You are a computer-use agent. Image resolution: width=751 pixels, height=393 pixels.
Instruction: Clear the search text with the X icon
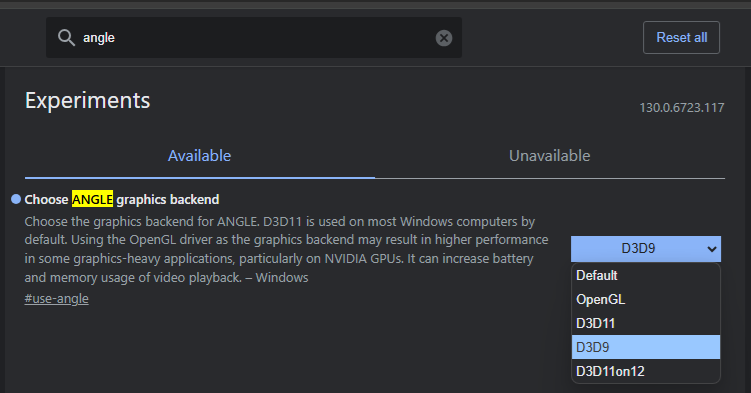(x=444, y=38)
